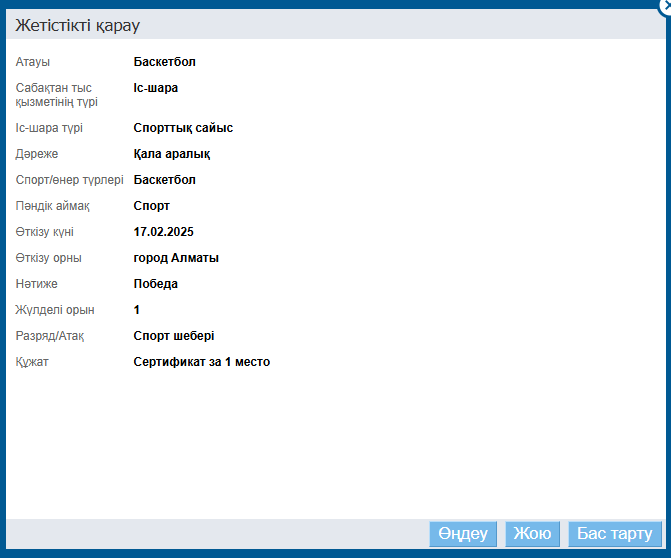Click the Жүлделі орын value 1
This screenshot has width=671, height=558.
137,310
